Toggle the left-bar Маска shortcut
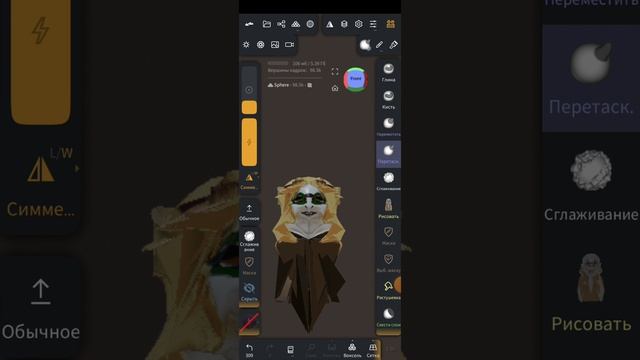 [249, 265]
